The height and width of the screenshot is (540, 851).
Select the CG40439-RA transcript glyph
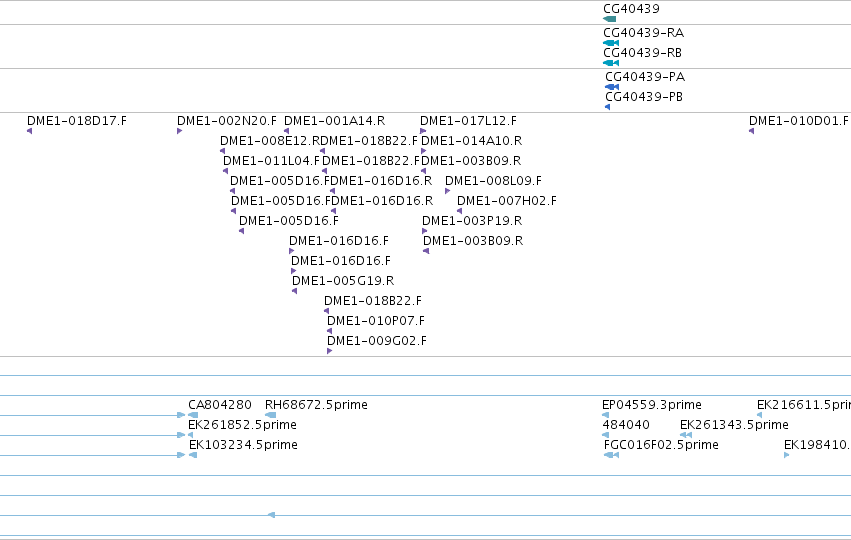tap(611, 43)
